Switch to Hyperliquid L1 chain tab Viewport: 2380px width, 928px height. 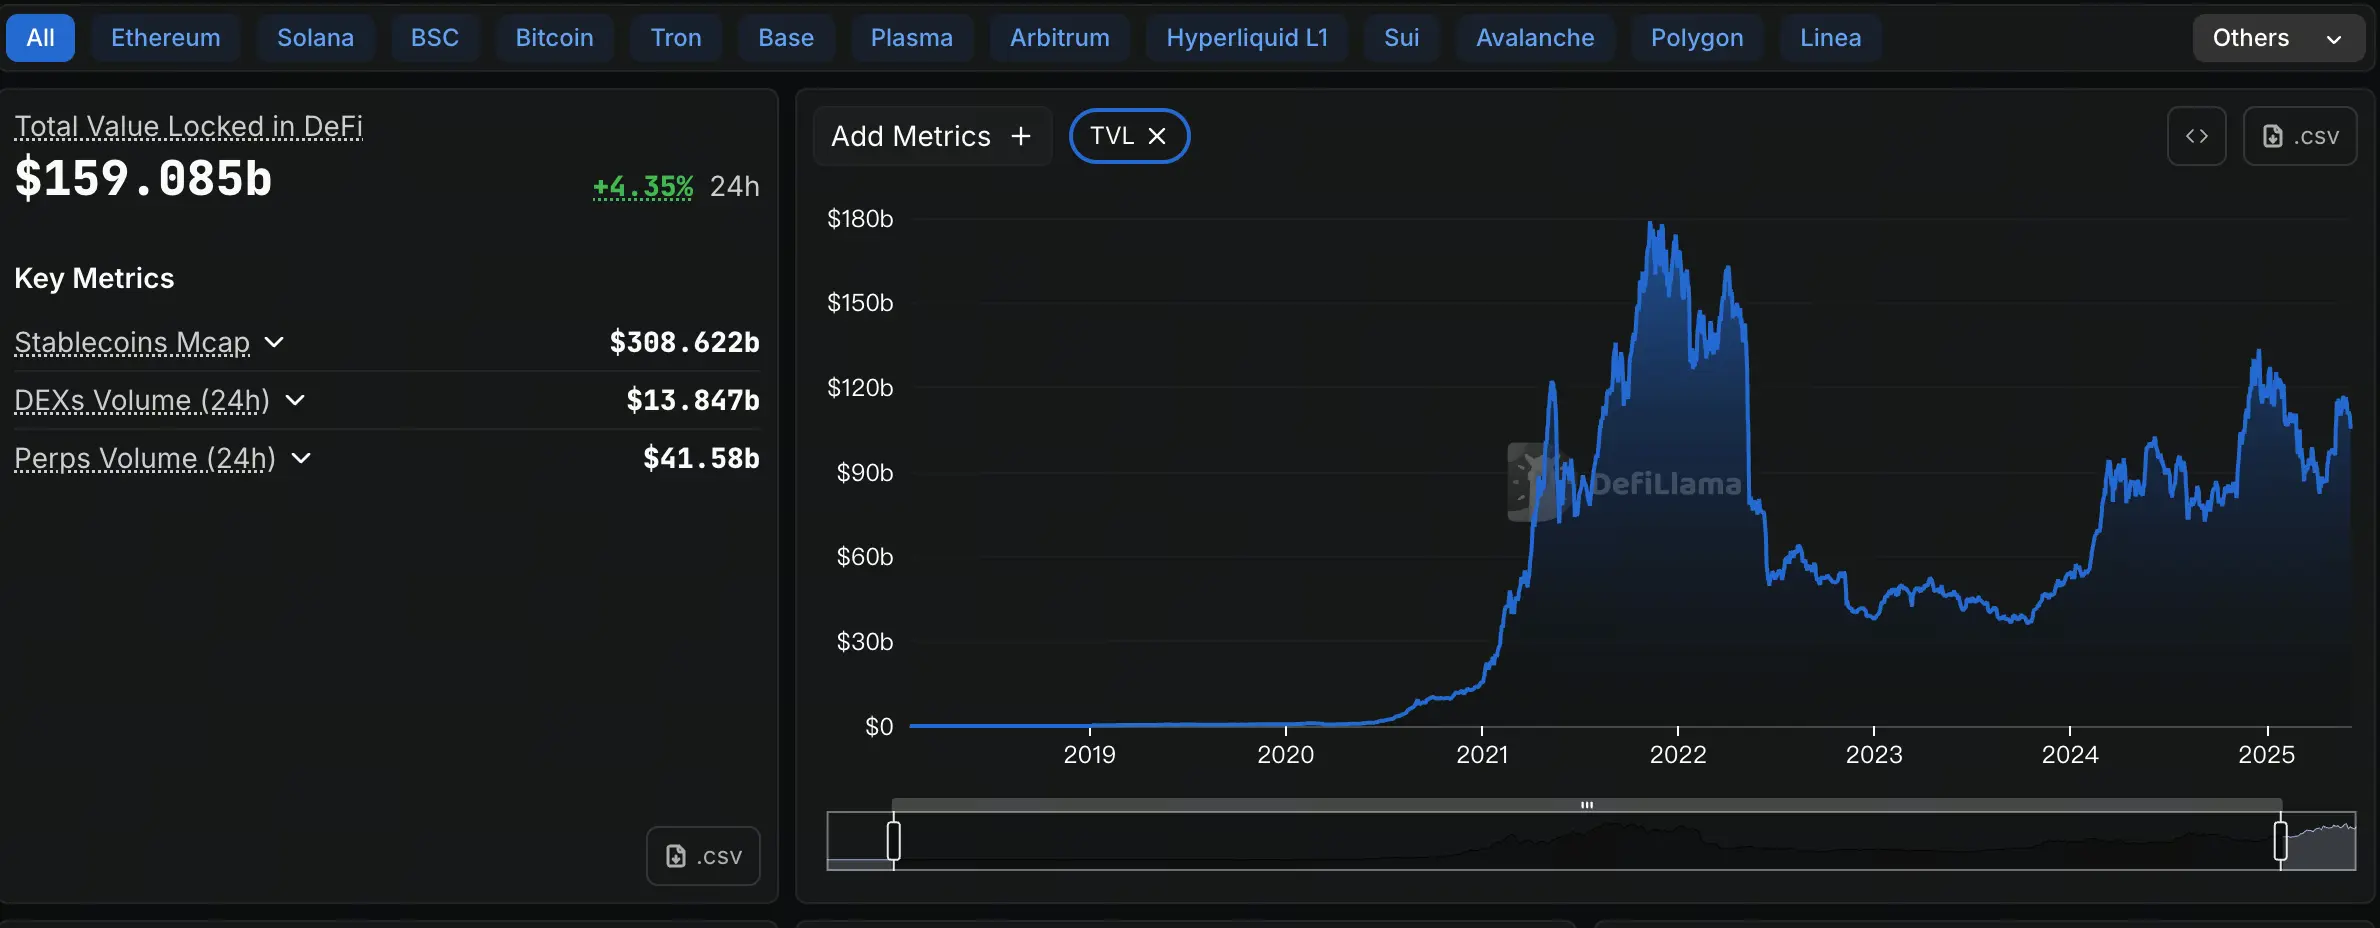point(1247,38)
